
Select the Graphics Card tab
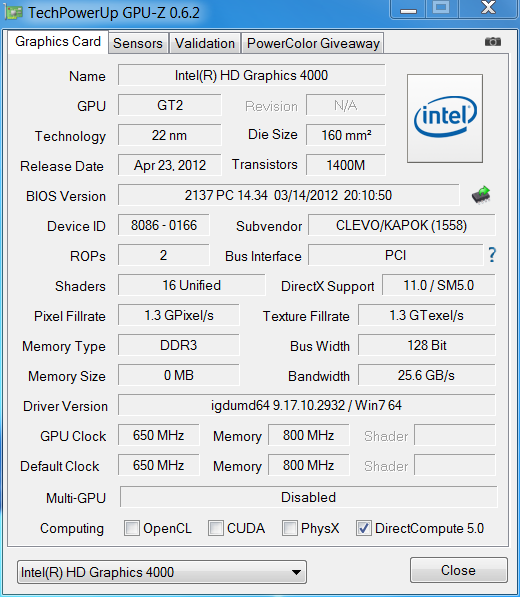coord(58,42)
